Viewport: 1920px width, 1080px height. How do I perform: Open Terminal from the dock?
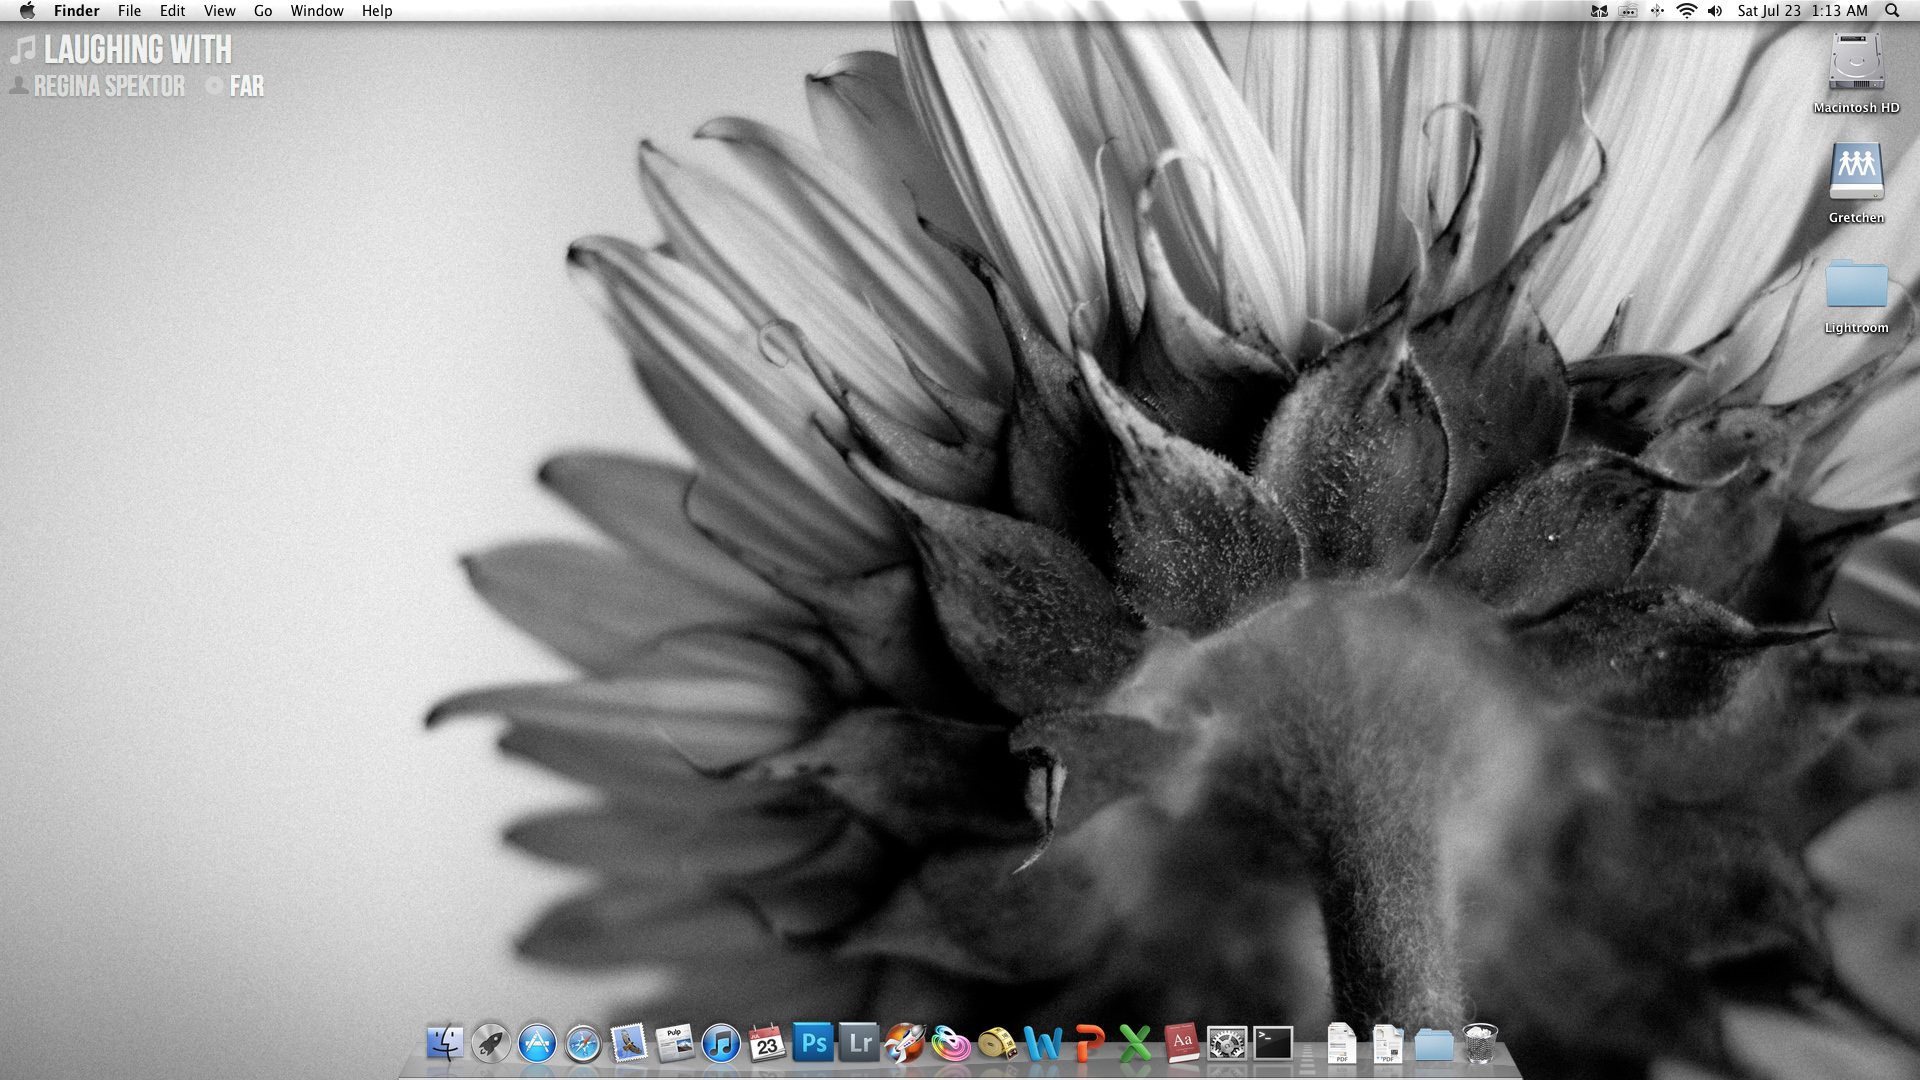(x=1273, y=1043)
